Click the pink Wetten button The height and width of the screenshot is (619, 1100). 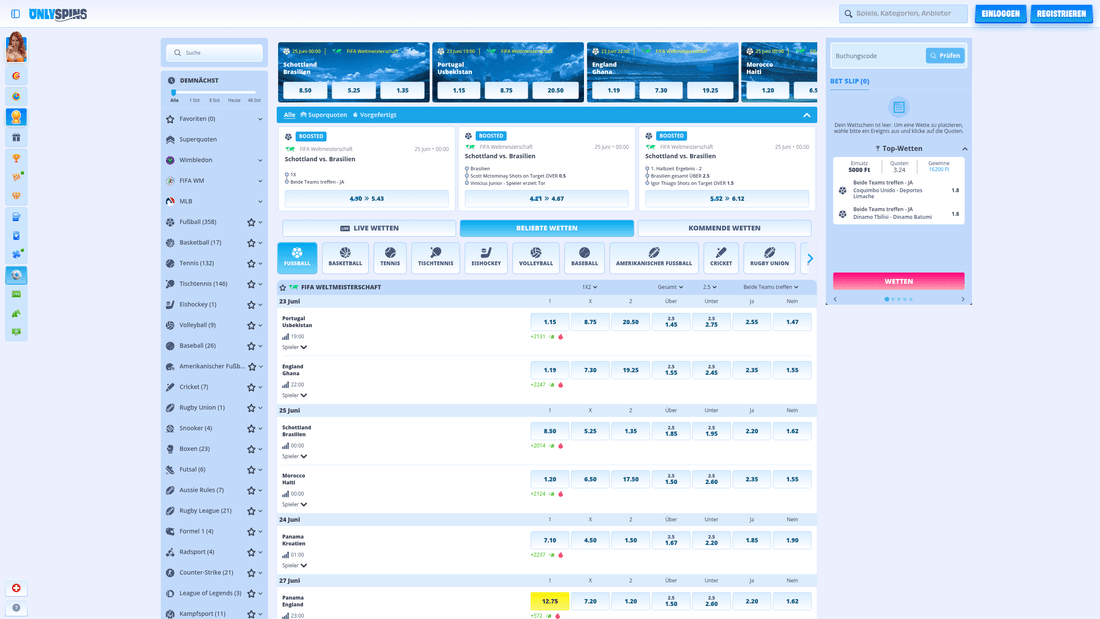[x=899, y=281]
